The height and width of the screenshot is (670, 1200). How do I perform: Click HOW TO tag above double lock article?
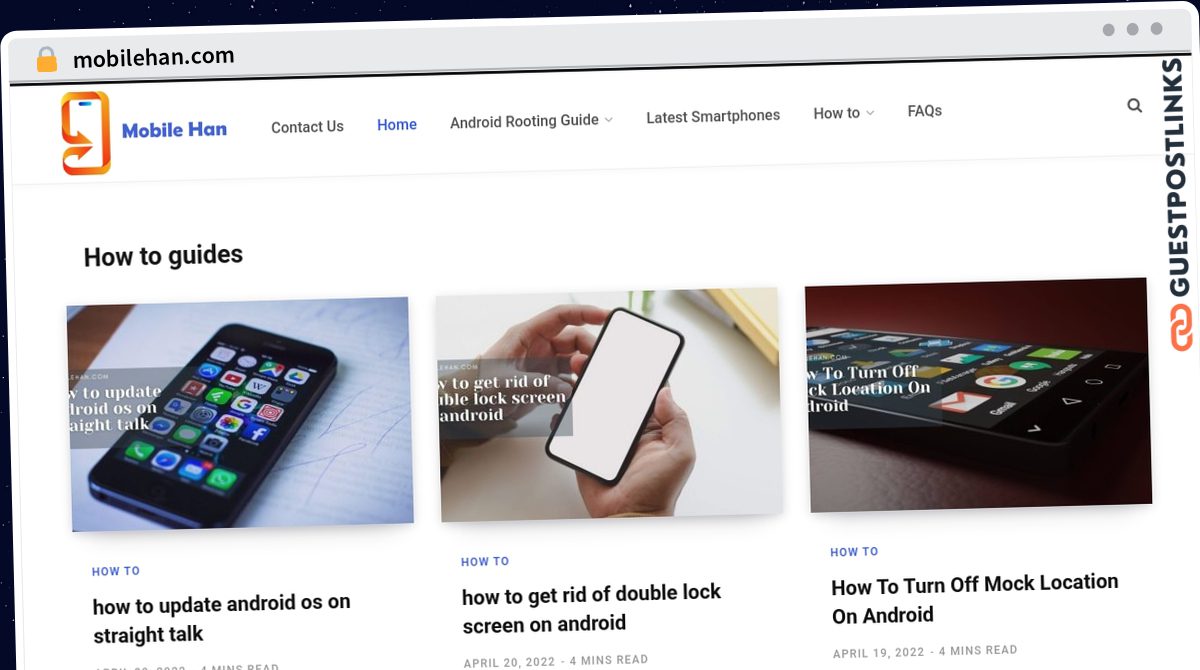(x=485, y=561)
